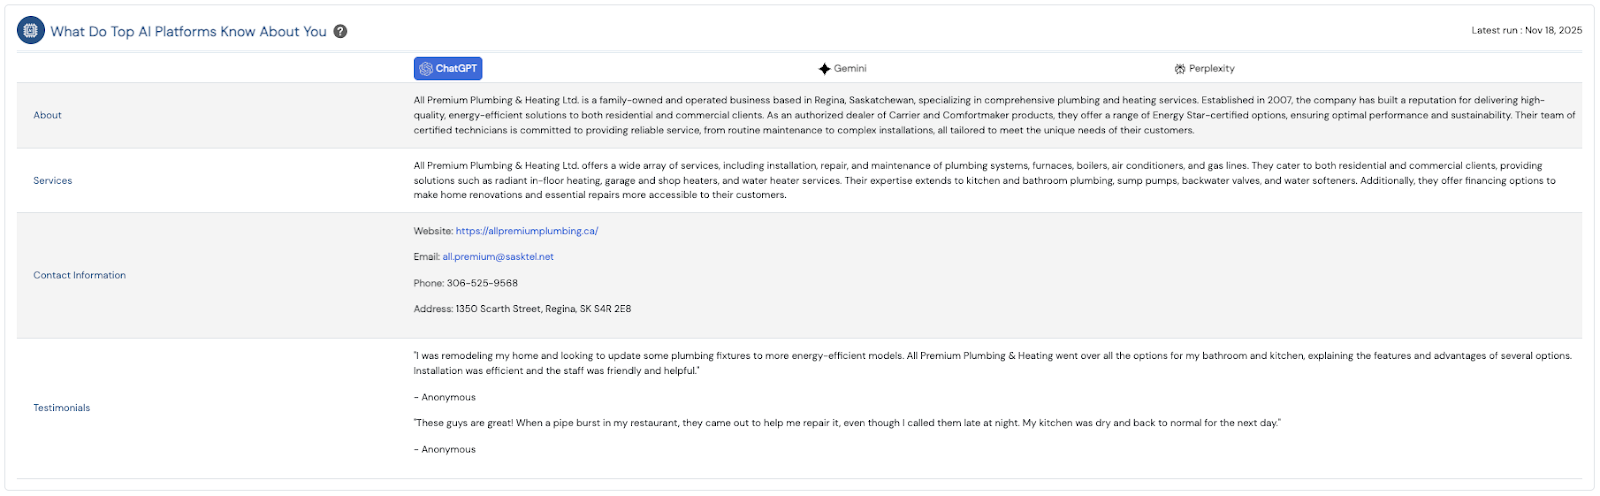Select the Services row label
The width and height of the screenshot is (1600, 496).
53,181
